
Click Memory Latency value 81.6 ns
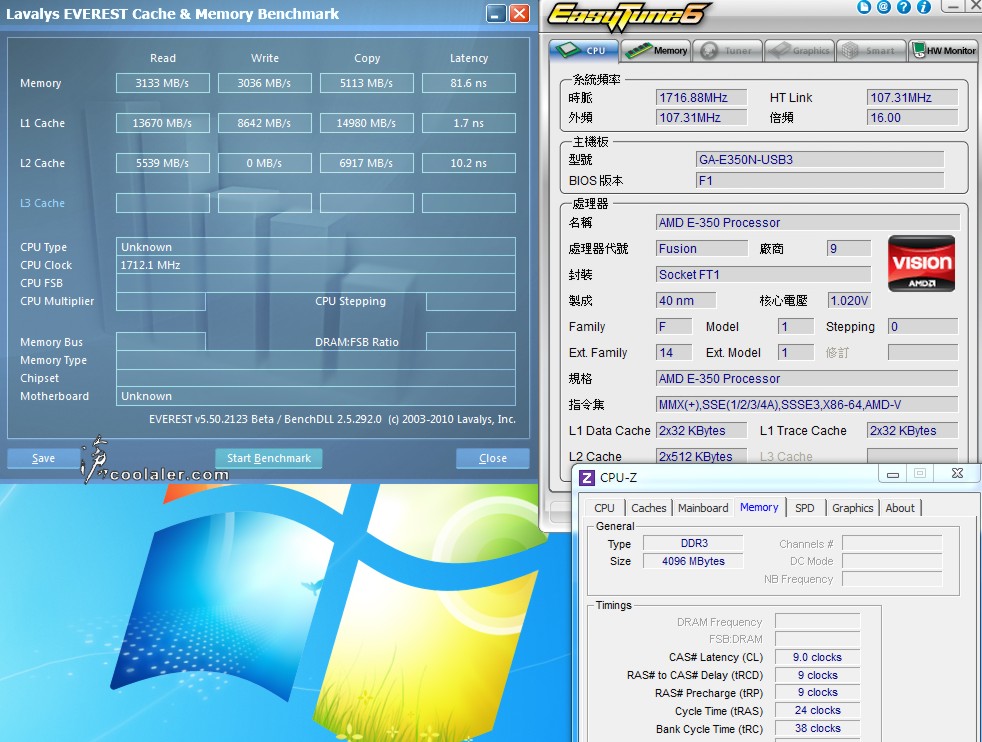pyautogui.click(x=469, y=83)
